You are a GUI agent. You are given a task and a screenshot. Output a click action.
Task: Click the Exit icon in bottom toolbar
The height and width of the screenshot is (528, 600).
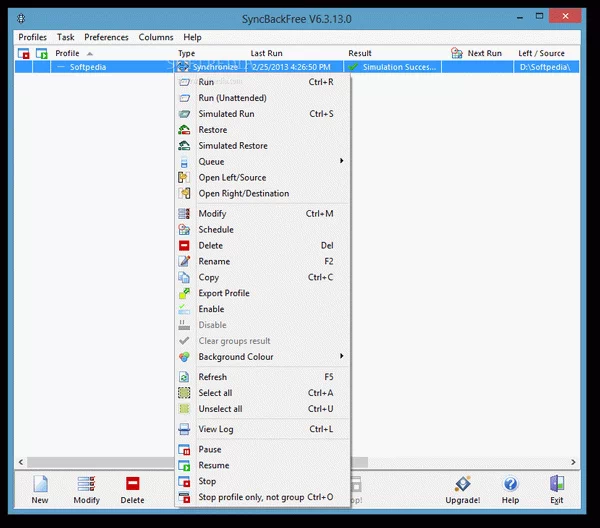[556, 489]
